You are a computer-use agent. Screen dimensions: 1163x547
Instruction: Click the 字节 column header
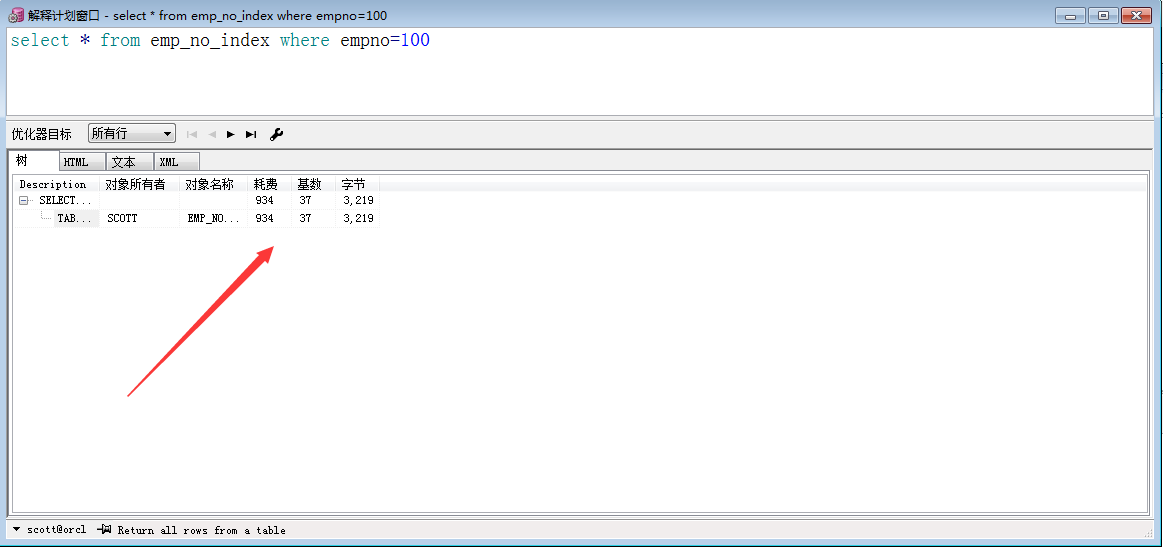point(357,184)
